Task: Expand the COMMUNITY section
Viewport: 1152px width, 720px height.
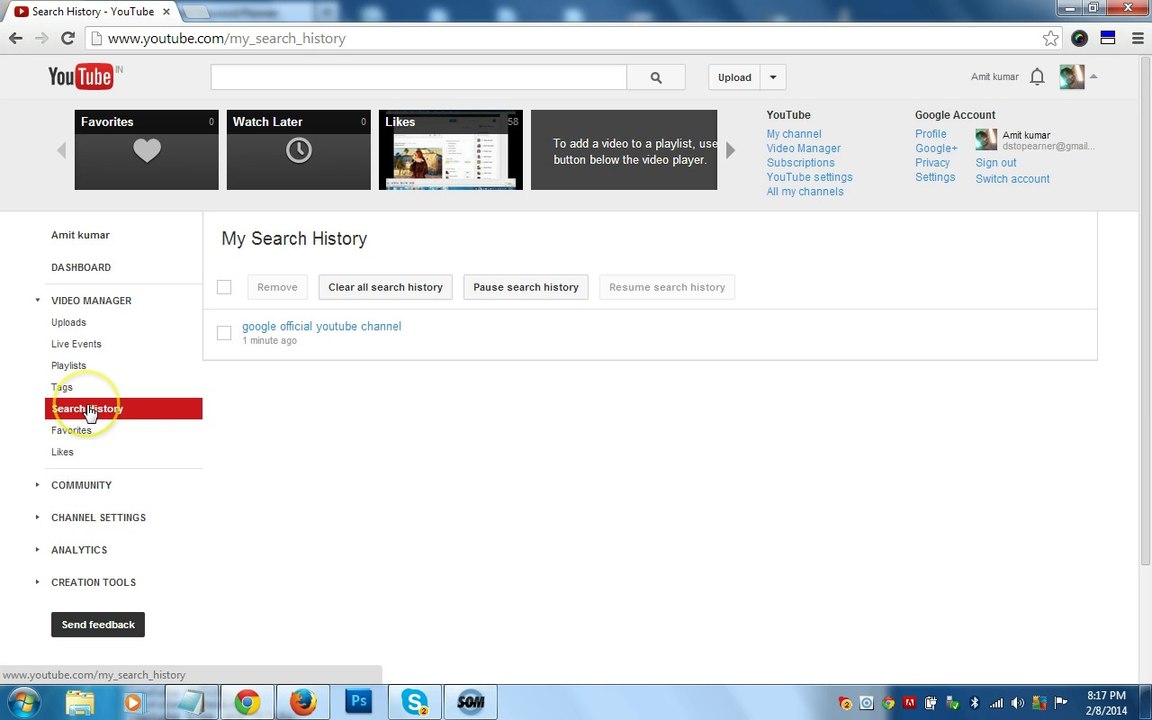Action: [37, 485]
